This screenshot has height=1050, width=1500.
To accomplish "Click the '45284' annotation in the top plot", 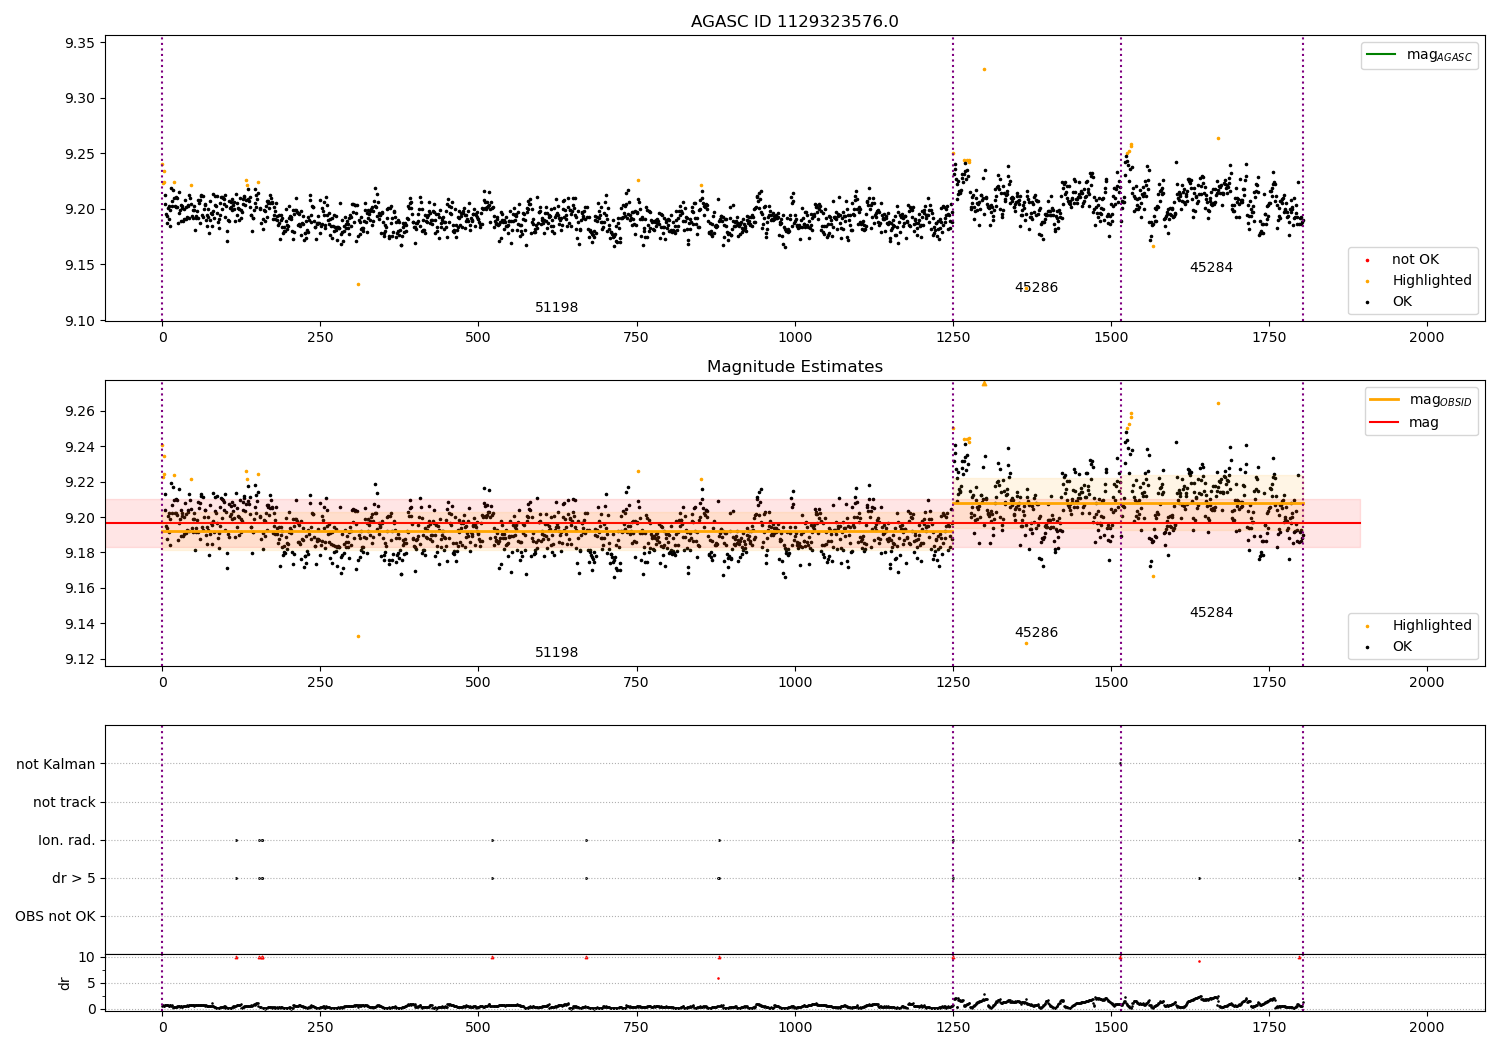I will point(1211,268).
